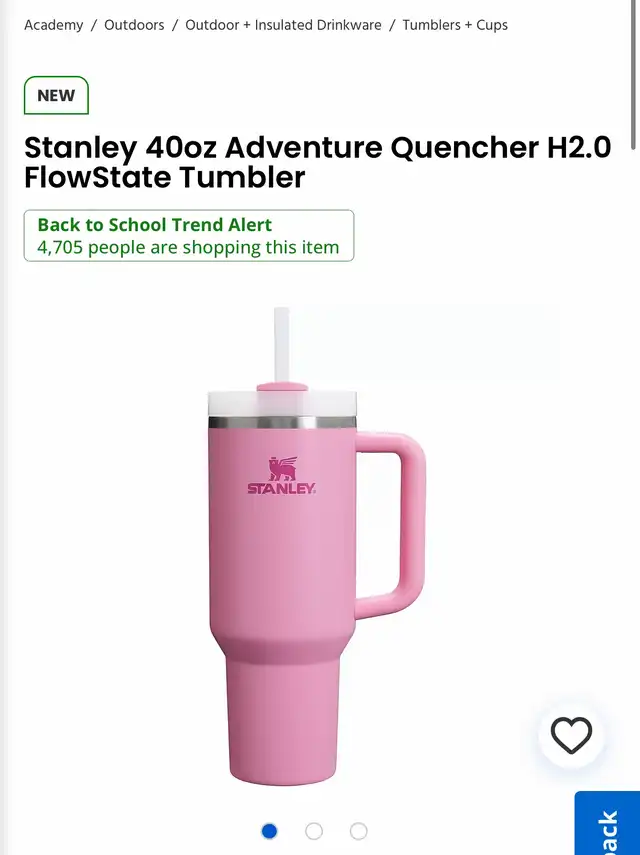Open the Outdoors breadcrumb category
Screen dimensions: 640x855
(x=134, y=25)
